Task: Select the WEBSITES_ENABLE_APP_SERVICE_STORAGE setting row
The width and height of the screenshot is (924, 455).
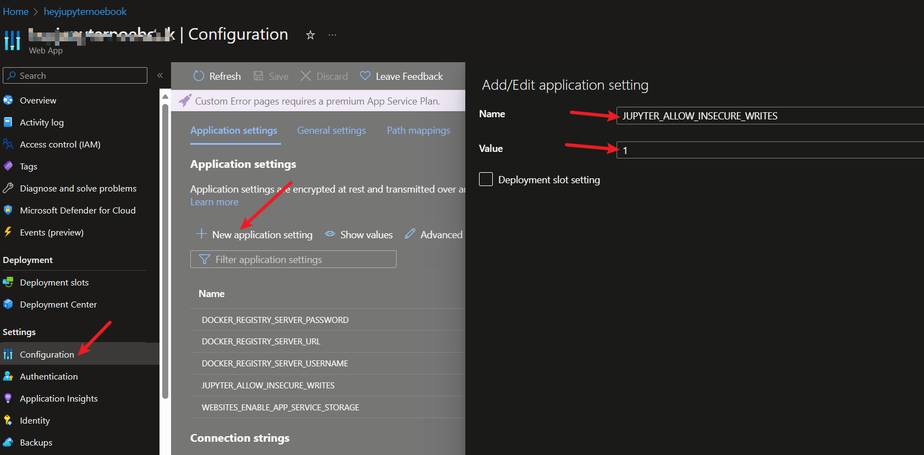Action: 328,407
